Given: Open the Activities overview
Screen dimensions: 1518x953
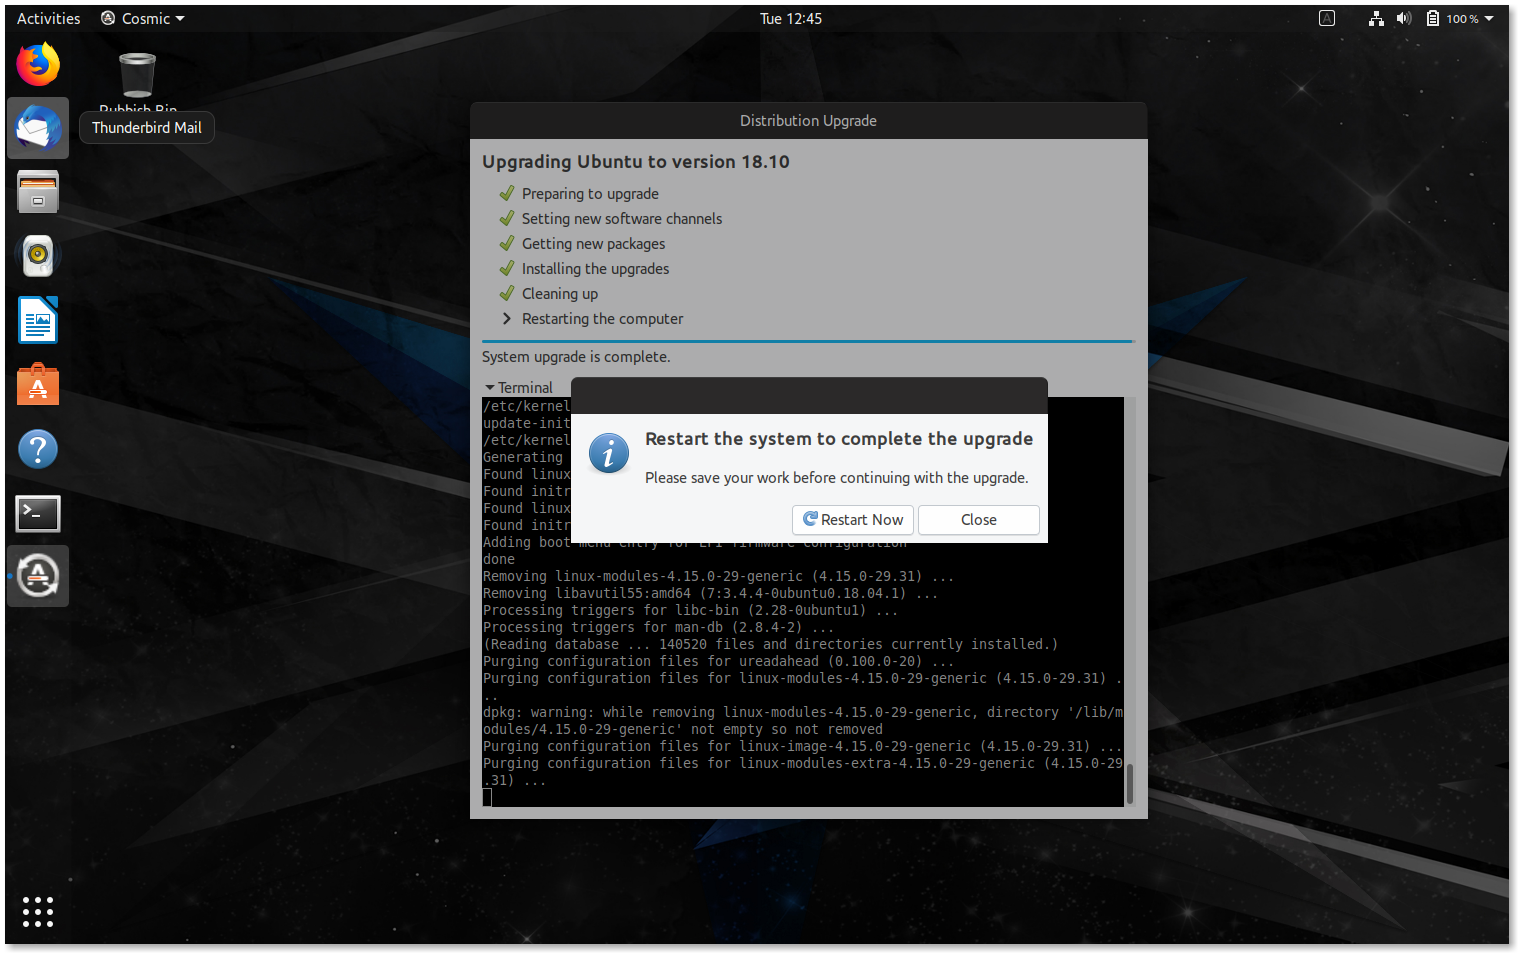Looking at the screenshot, I should (48, 19).
